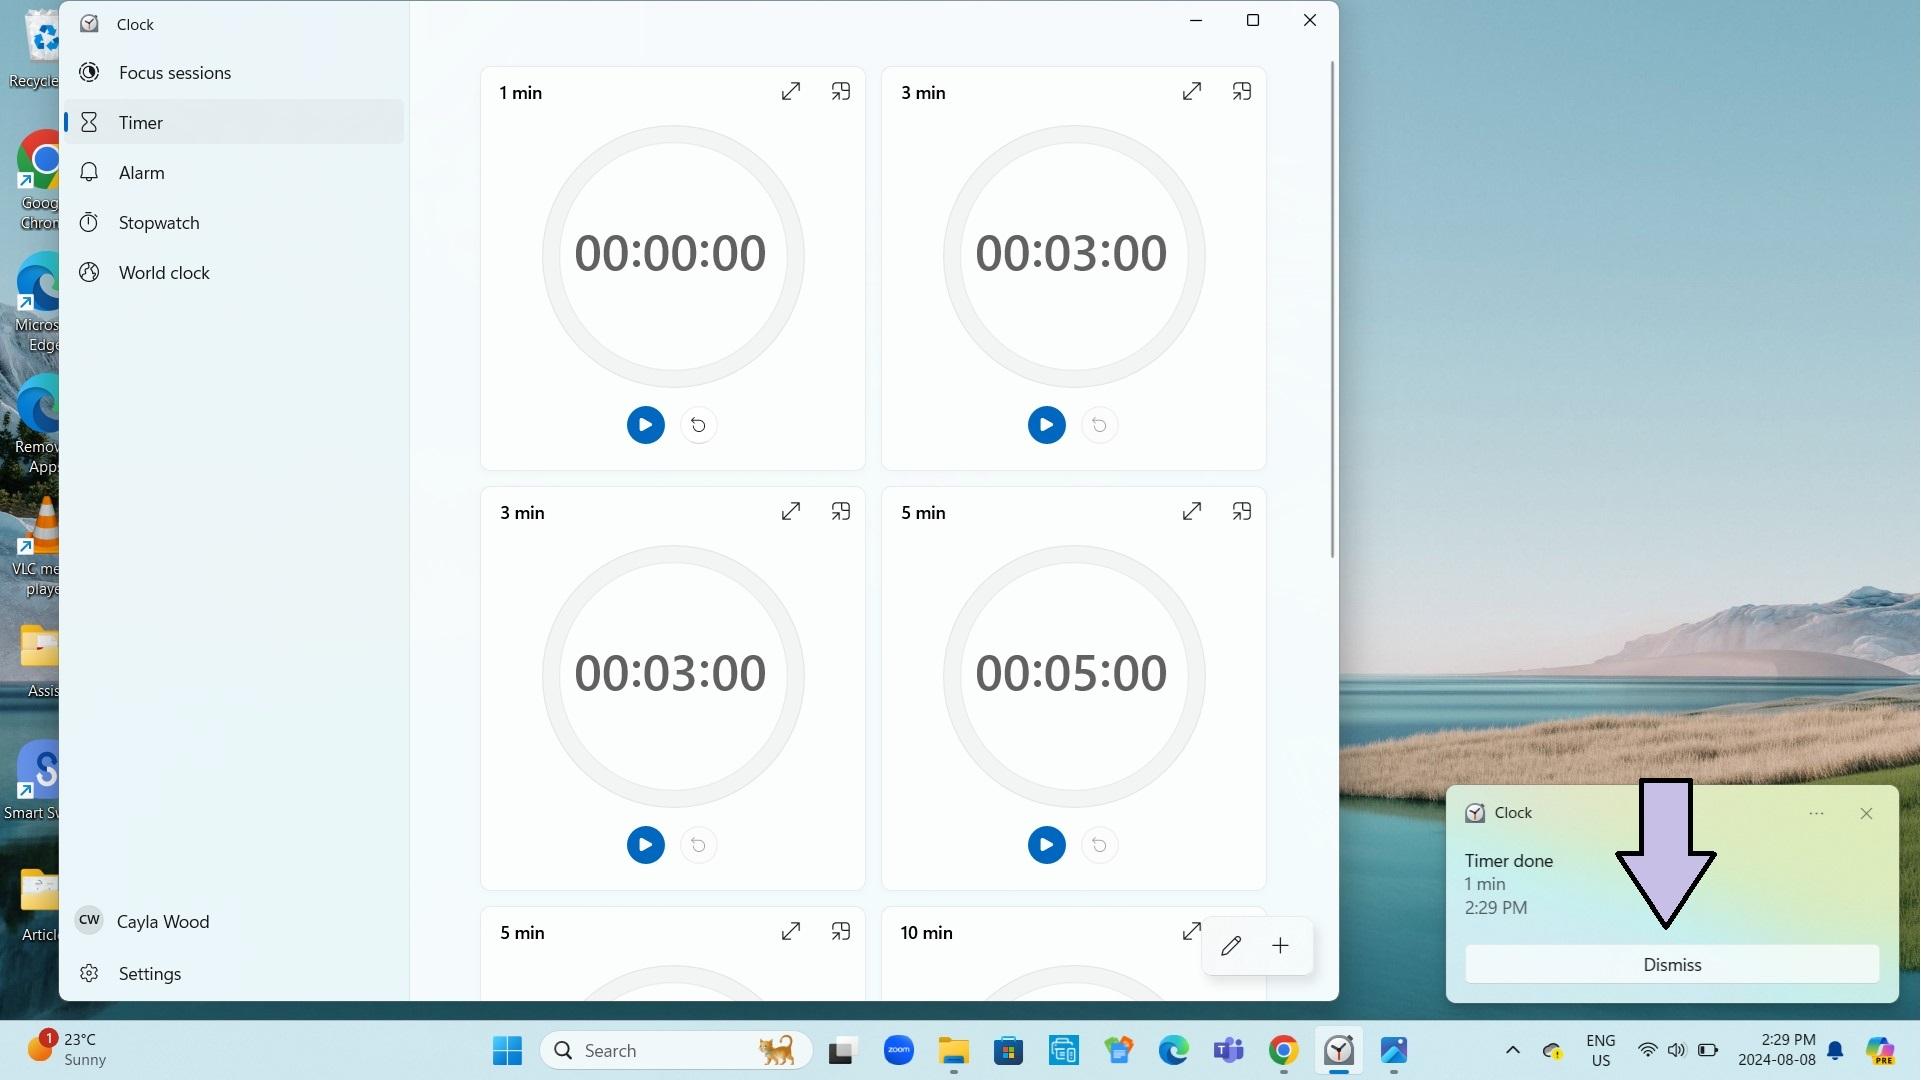1921x1080 pixels.
Task: Click the 1 min timer countdown display
Action: [x=670, y=253]
